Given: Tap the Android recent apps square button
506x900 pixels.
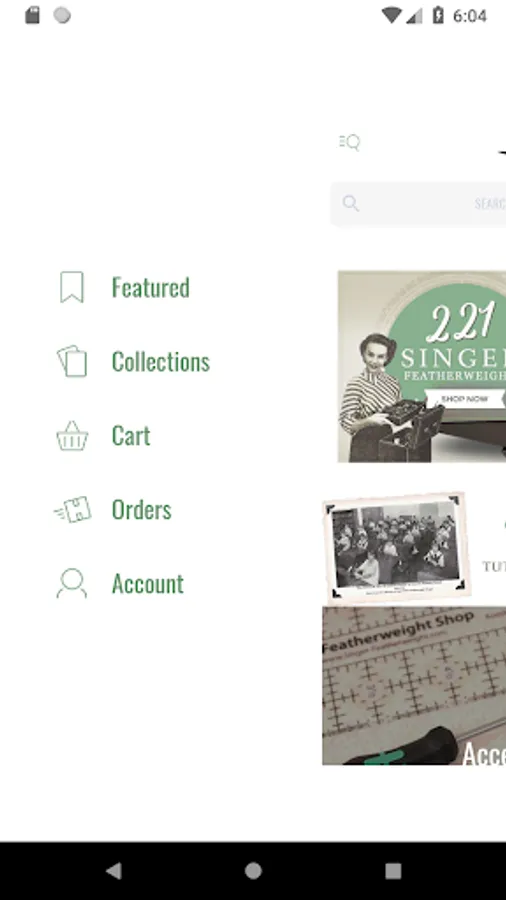Looking at the screenshot, I should pos(393,871).
